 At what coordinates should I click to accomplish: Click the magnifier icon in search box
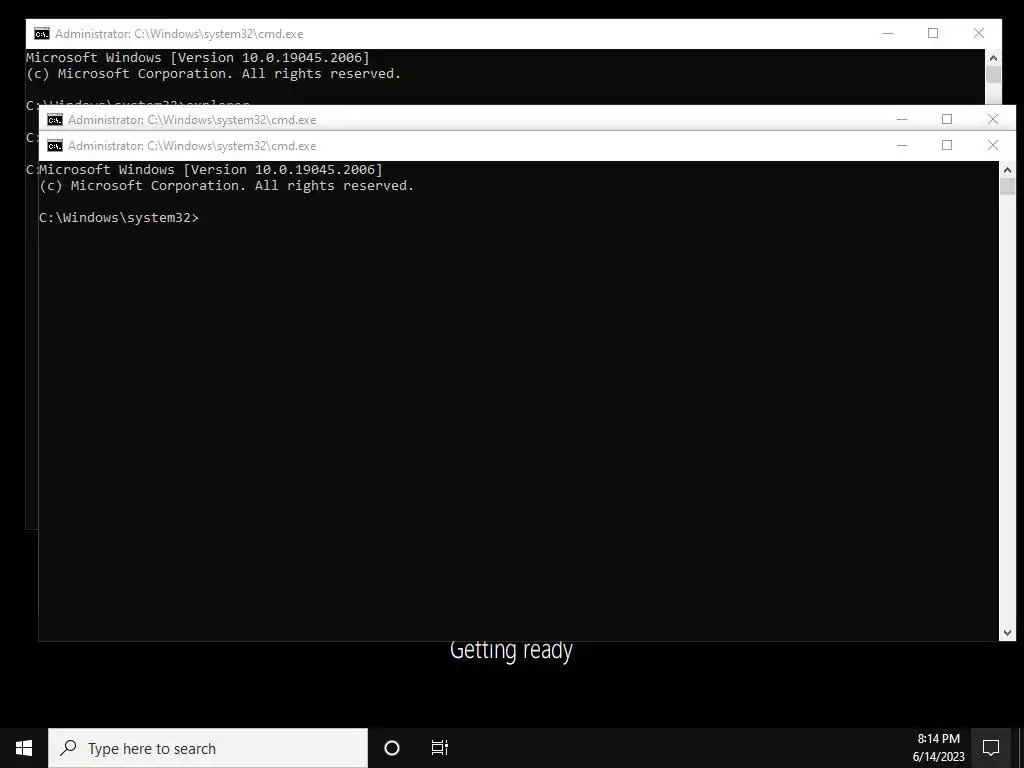pos(68,747)
